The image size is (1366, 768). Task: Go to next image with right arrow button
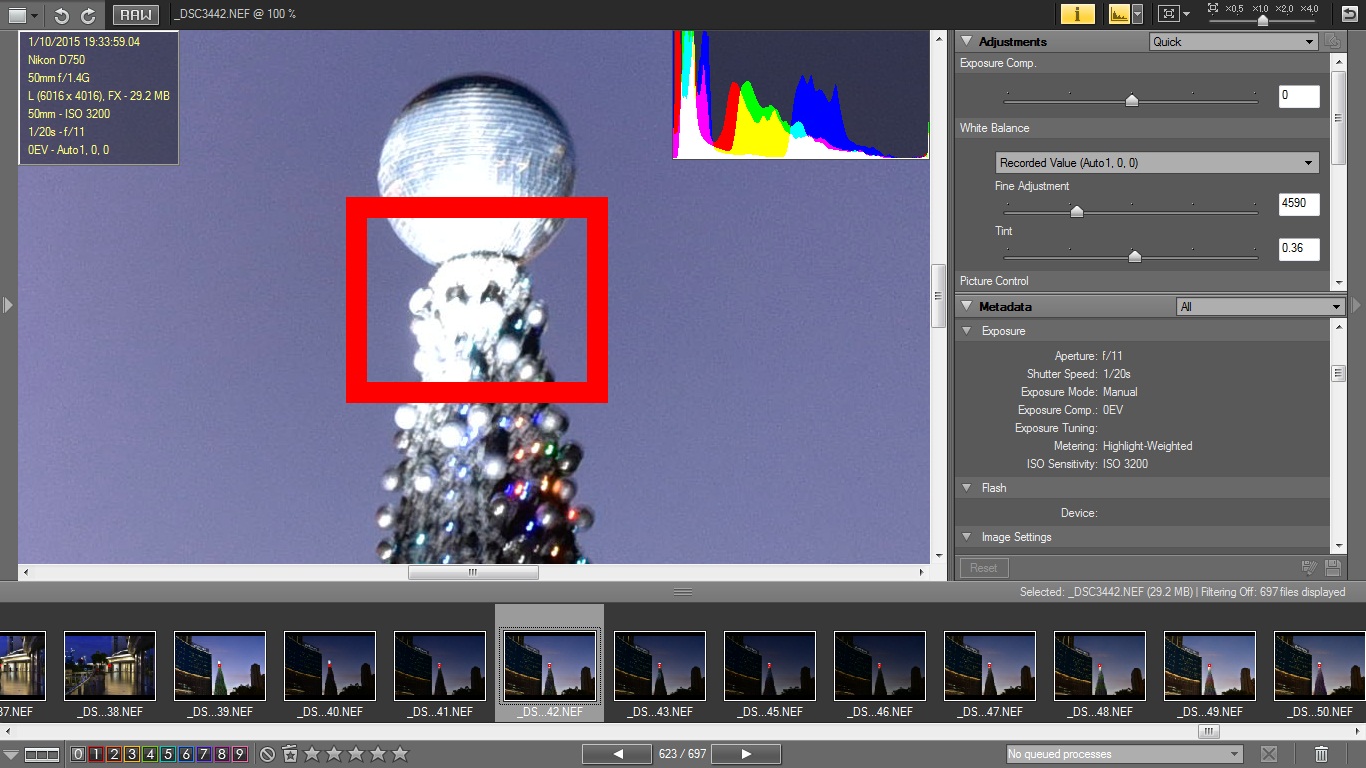[746, 754]
